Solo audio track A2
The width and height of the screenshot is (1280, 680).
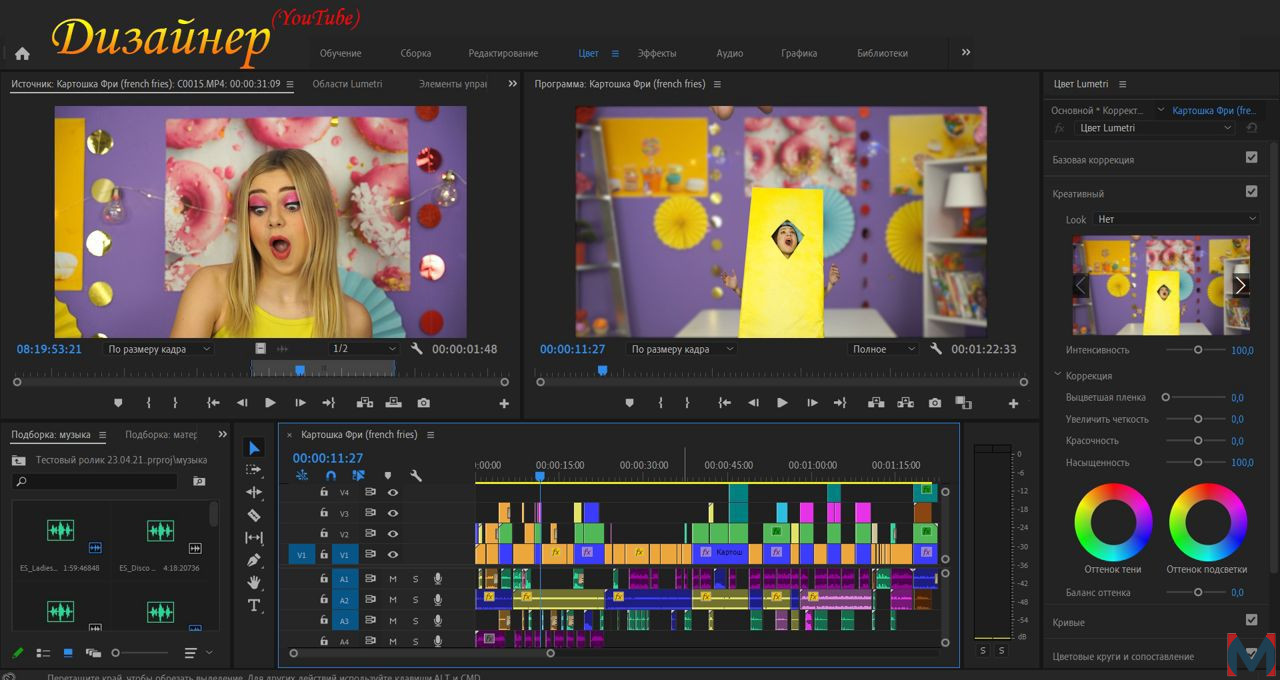[x=416, y=600]
